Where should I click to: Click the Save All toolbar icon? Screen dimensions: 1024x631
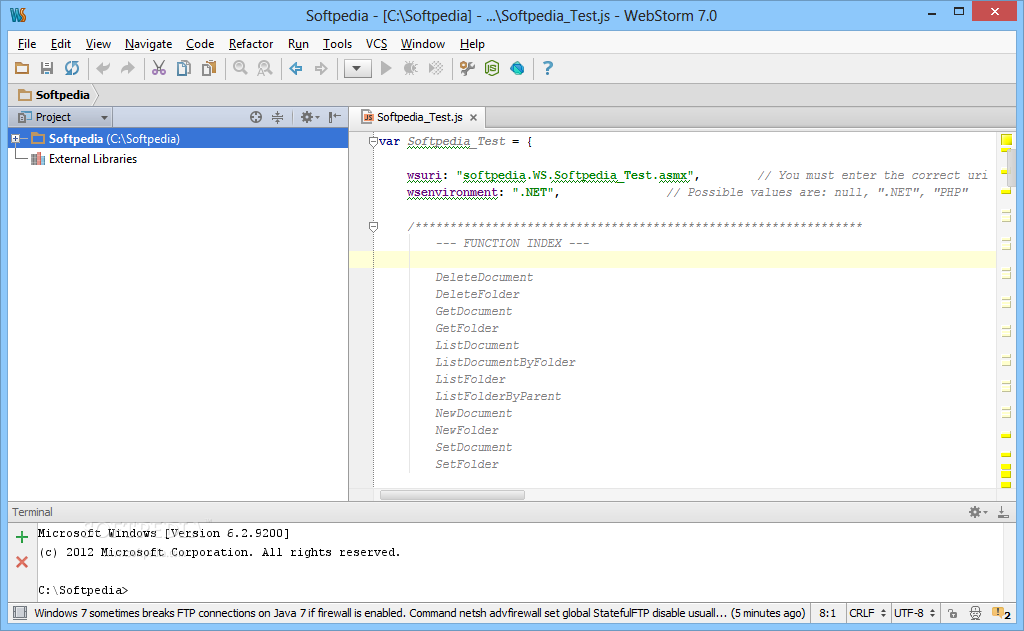coord(47,68)
